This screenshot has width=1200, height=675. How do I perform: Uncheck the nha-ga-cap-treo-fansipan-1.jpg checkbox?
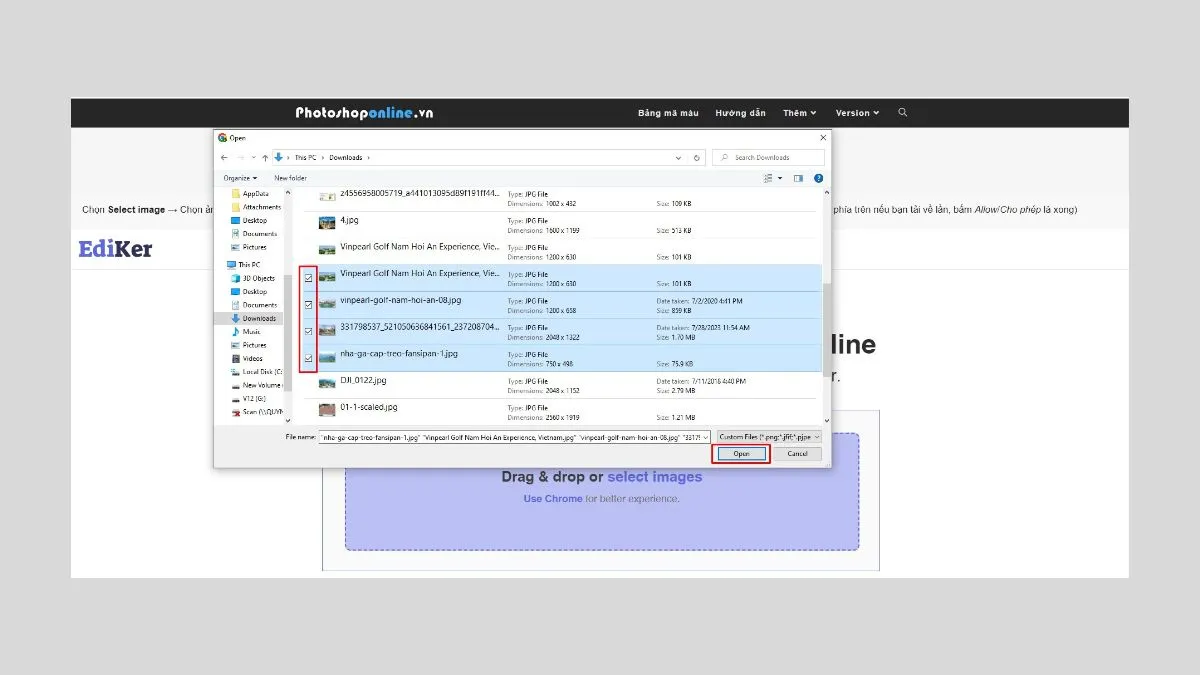point(308,358)
